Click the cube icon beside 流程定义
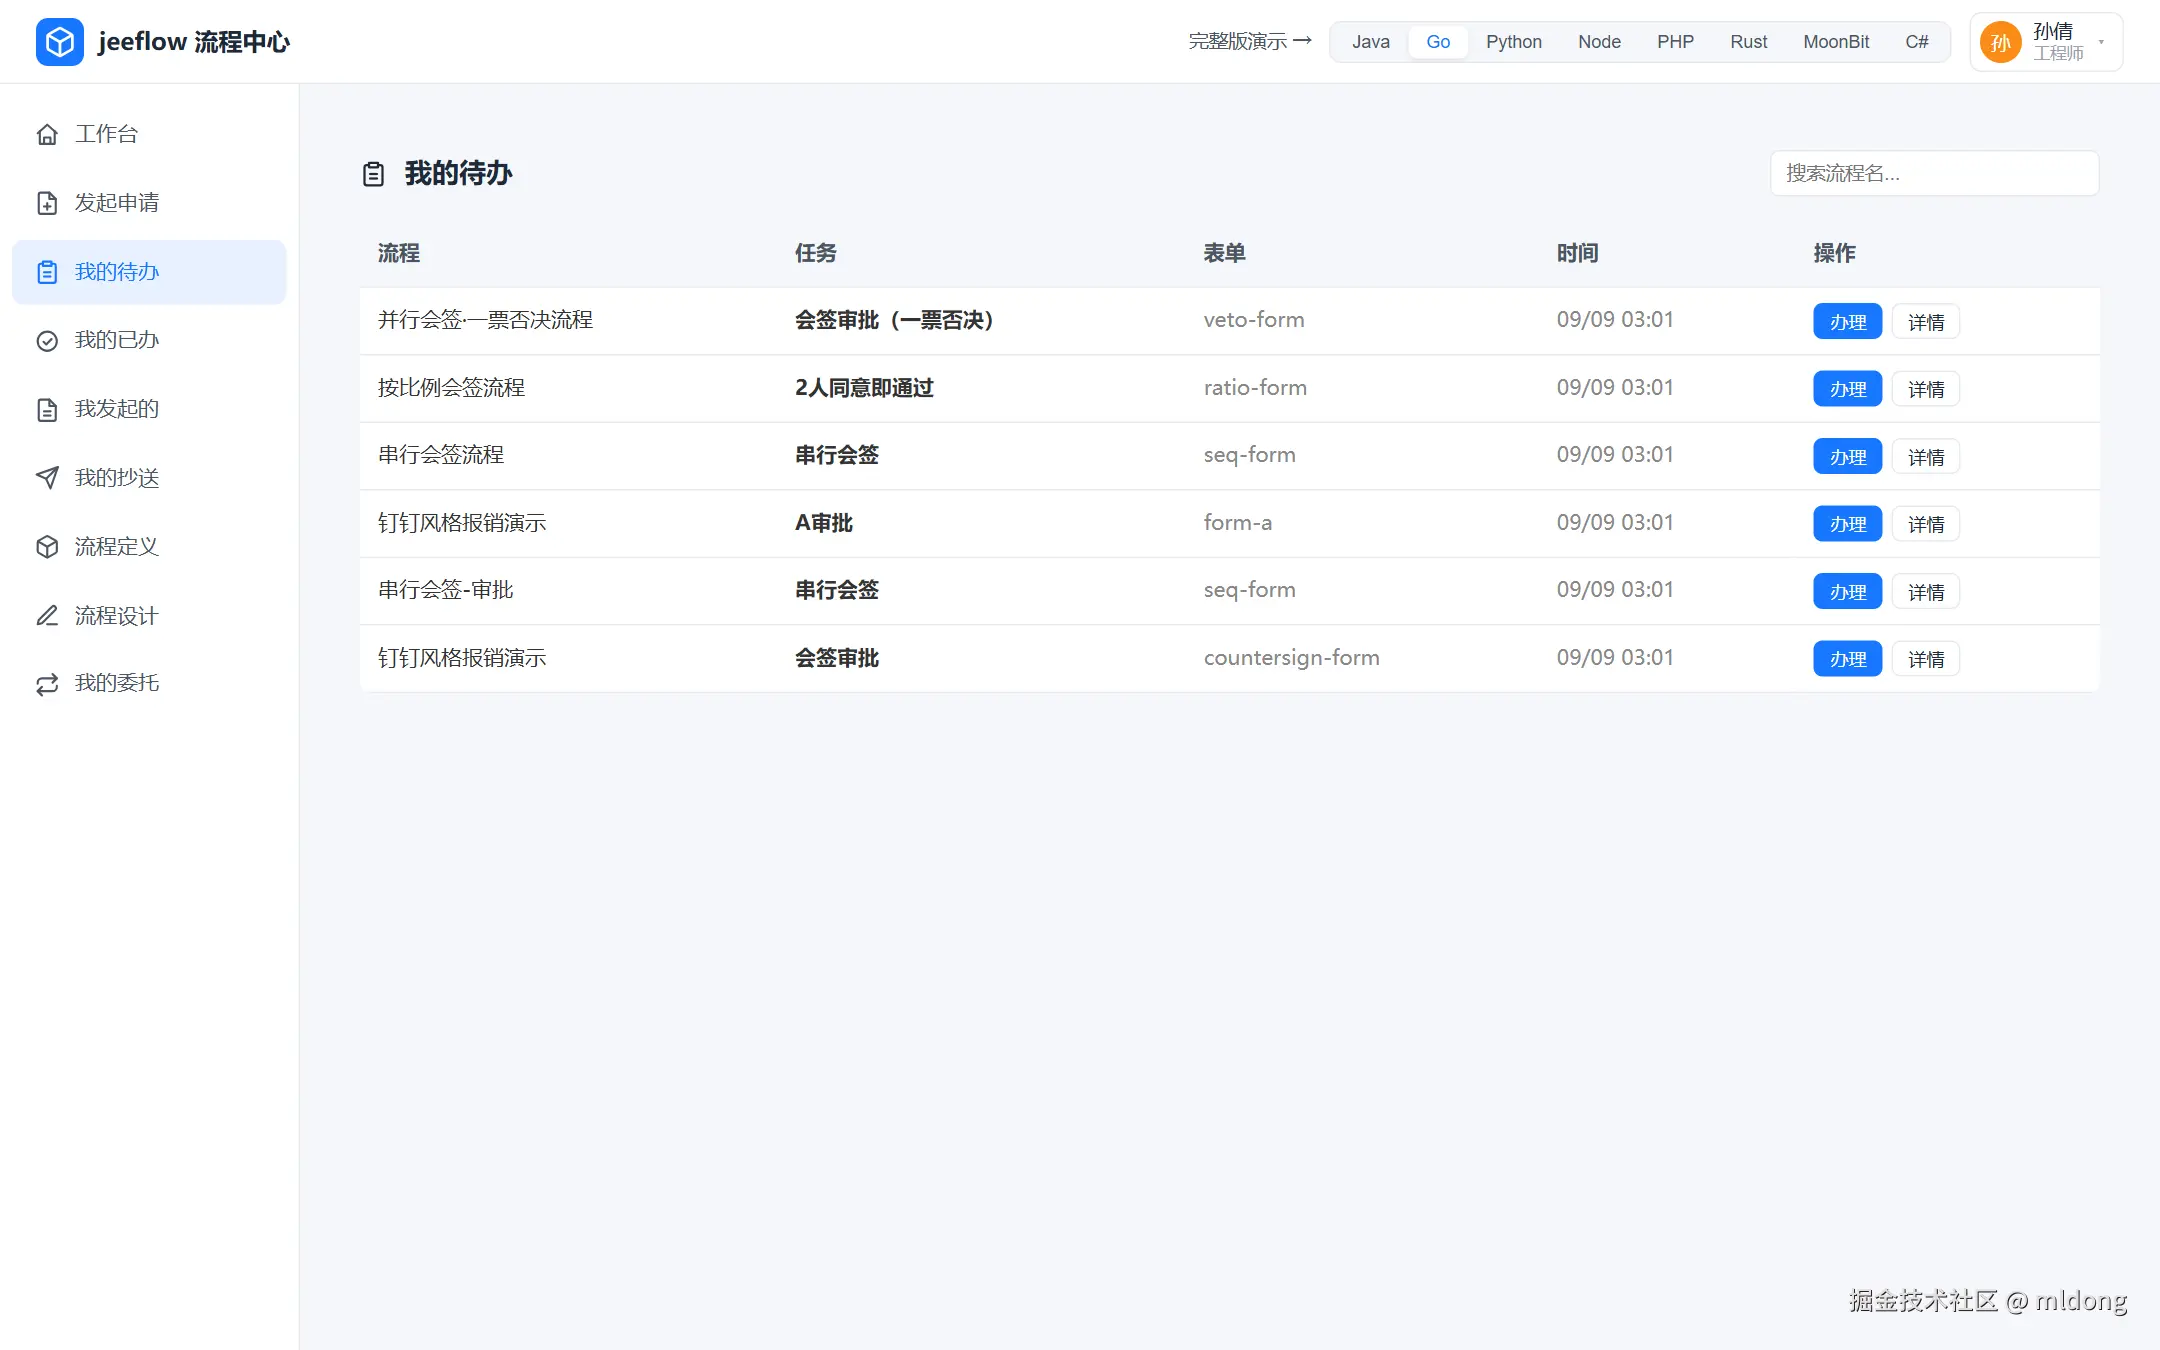Viewport: 2160px width, 1350px height. tap(47, 547)
